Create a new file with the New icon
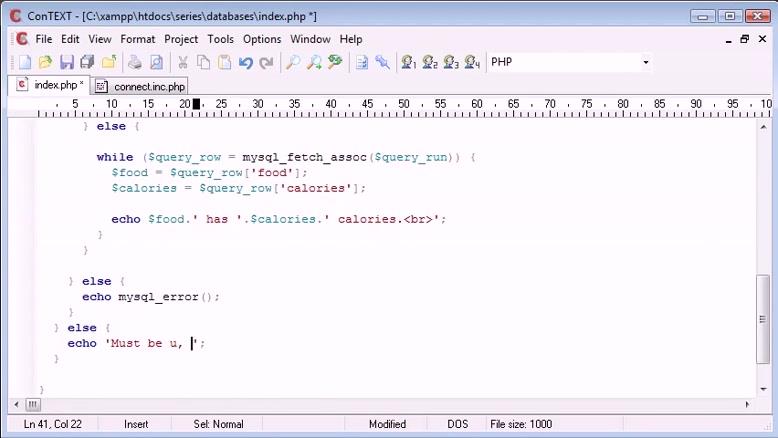778x438 pixels. pyautogui.click(x=25, y=62)
